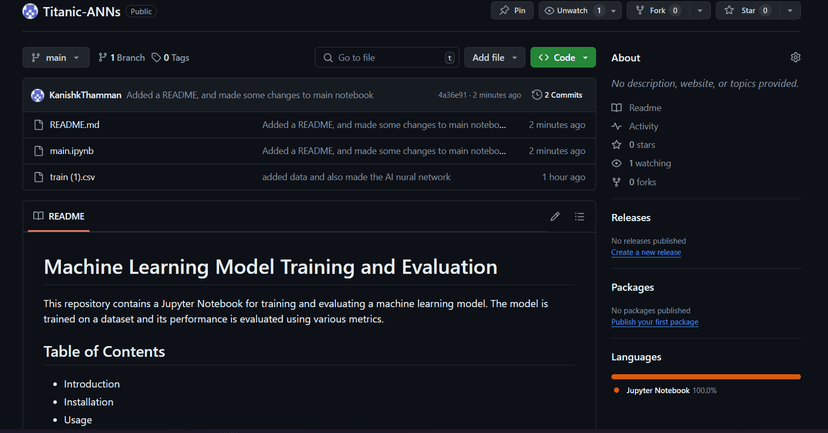
Task: Open the main branch dropdown
Action: (56, 58)
